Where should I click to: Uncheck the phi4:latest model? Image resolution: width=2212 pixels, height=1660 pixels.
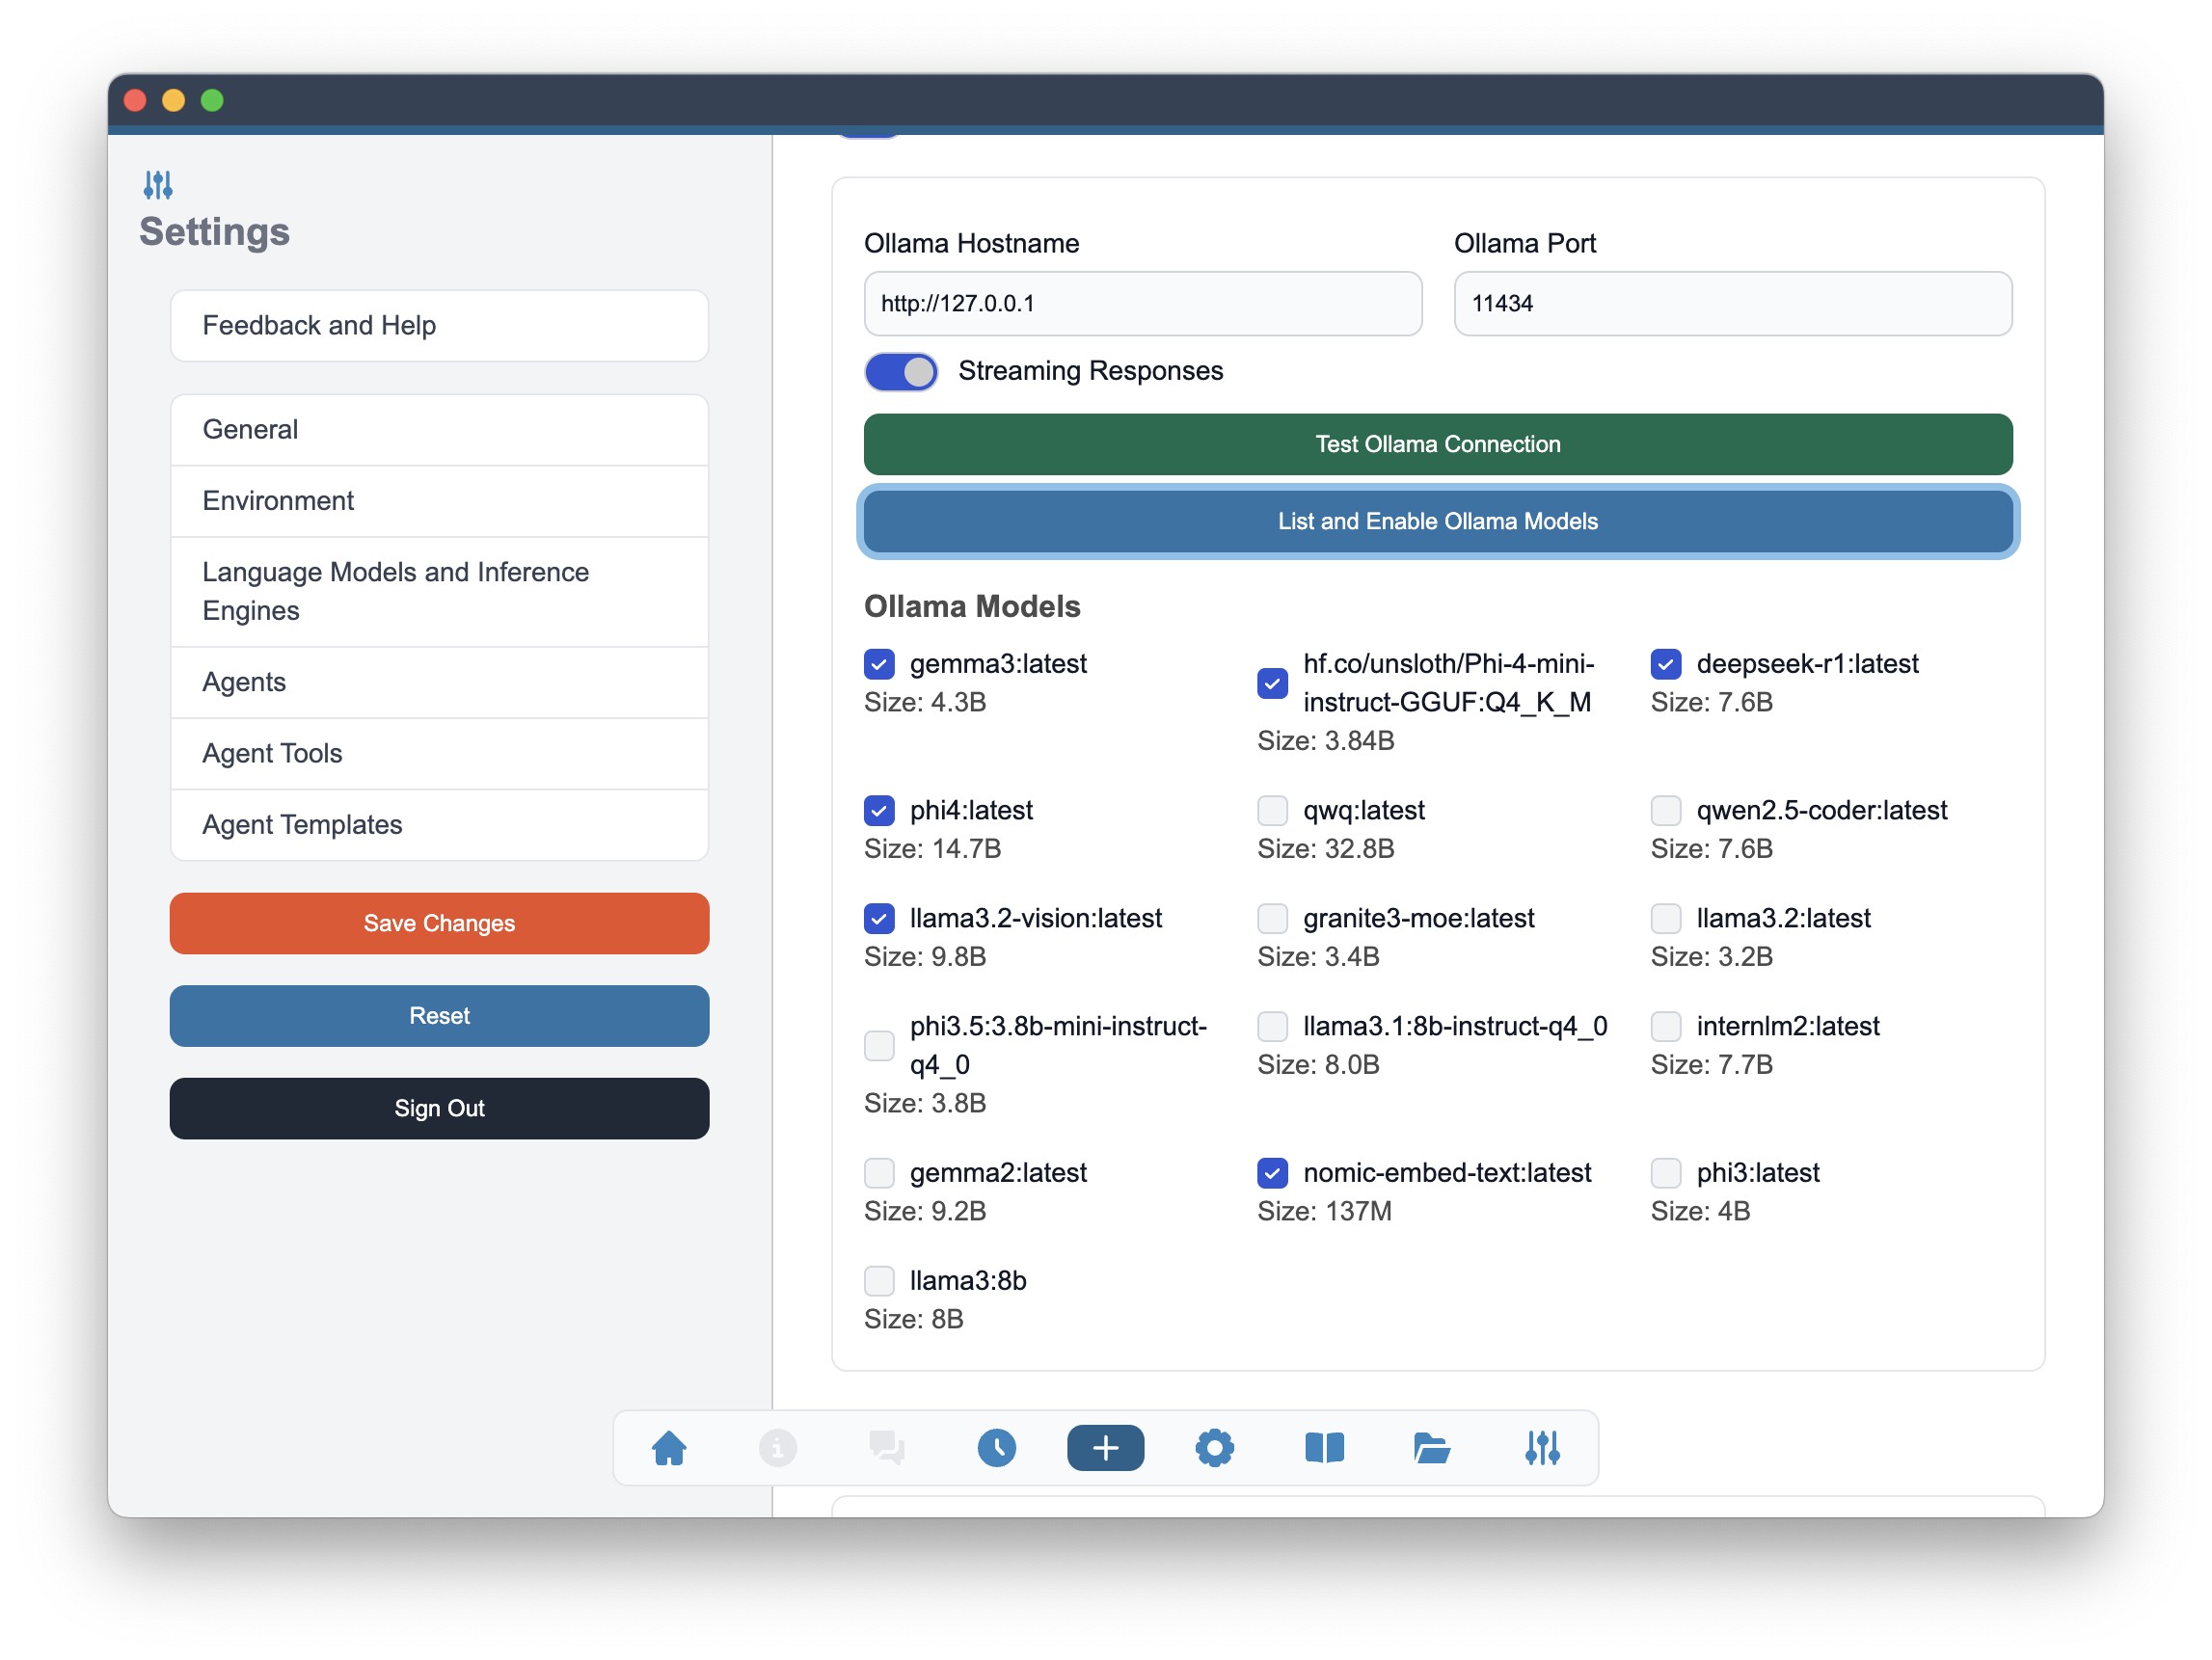click(x=879, y=810)
